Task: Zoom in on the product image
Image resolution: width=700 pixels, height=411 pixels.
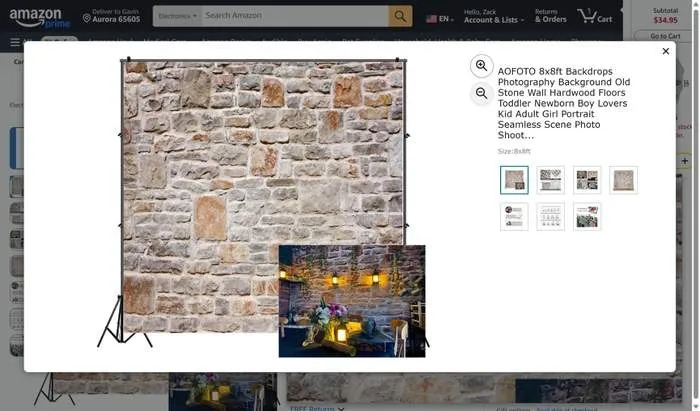Action: coord(481,66)
